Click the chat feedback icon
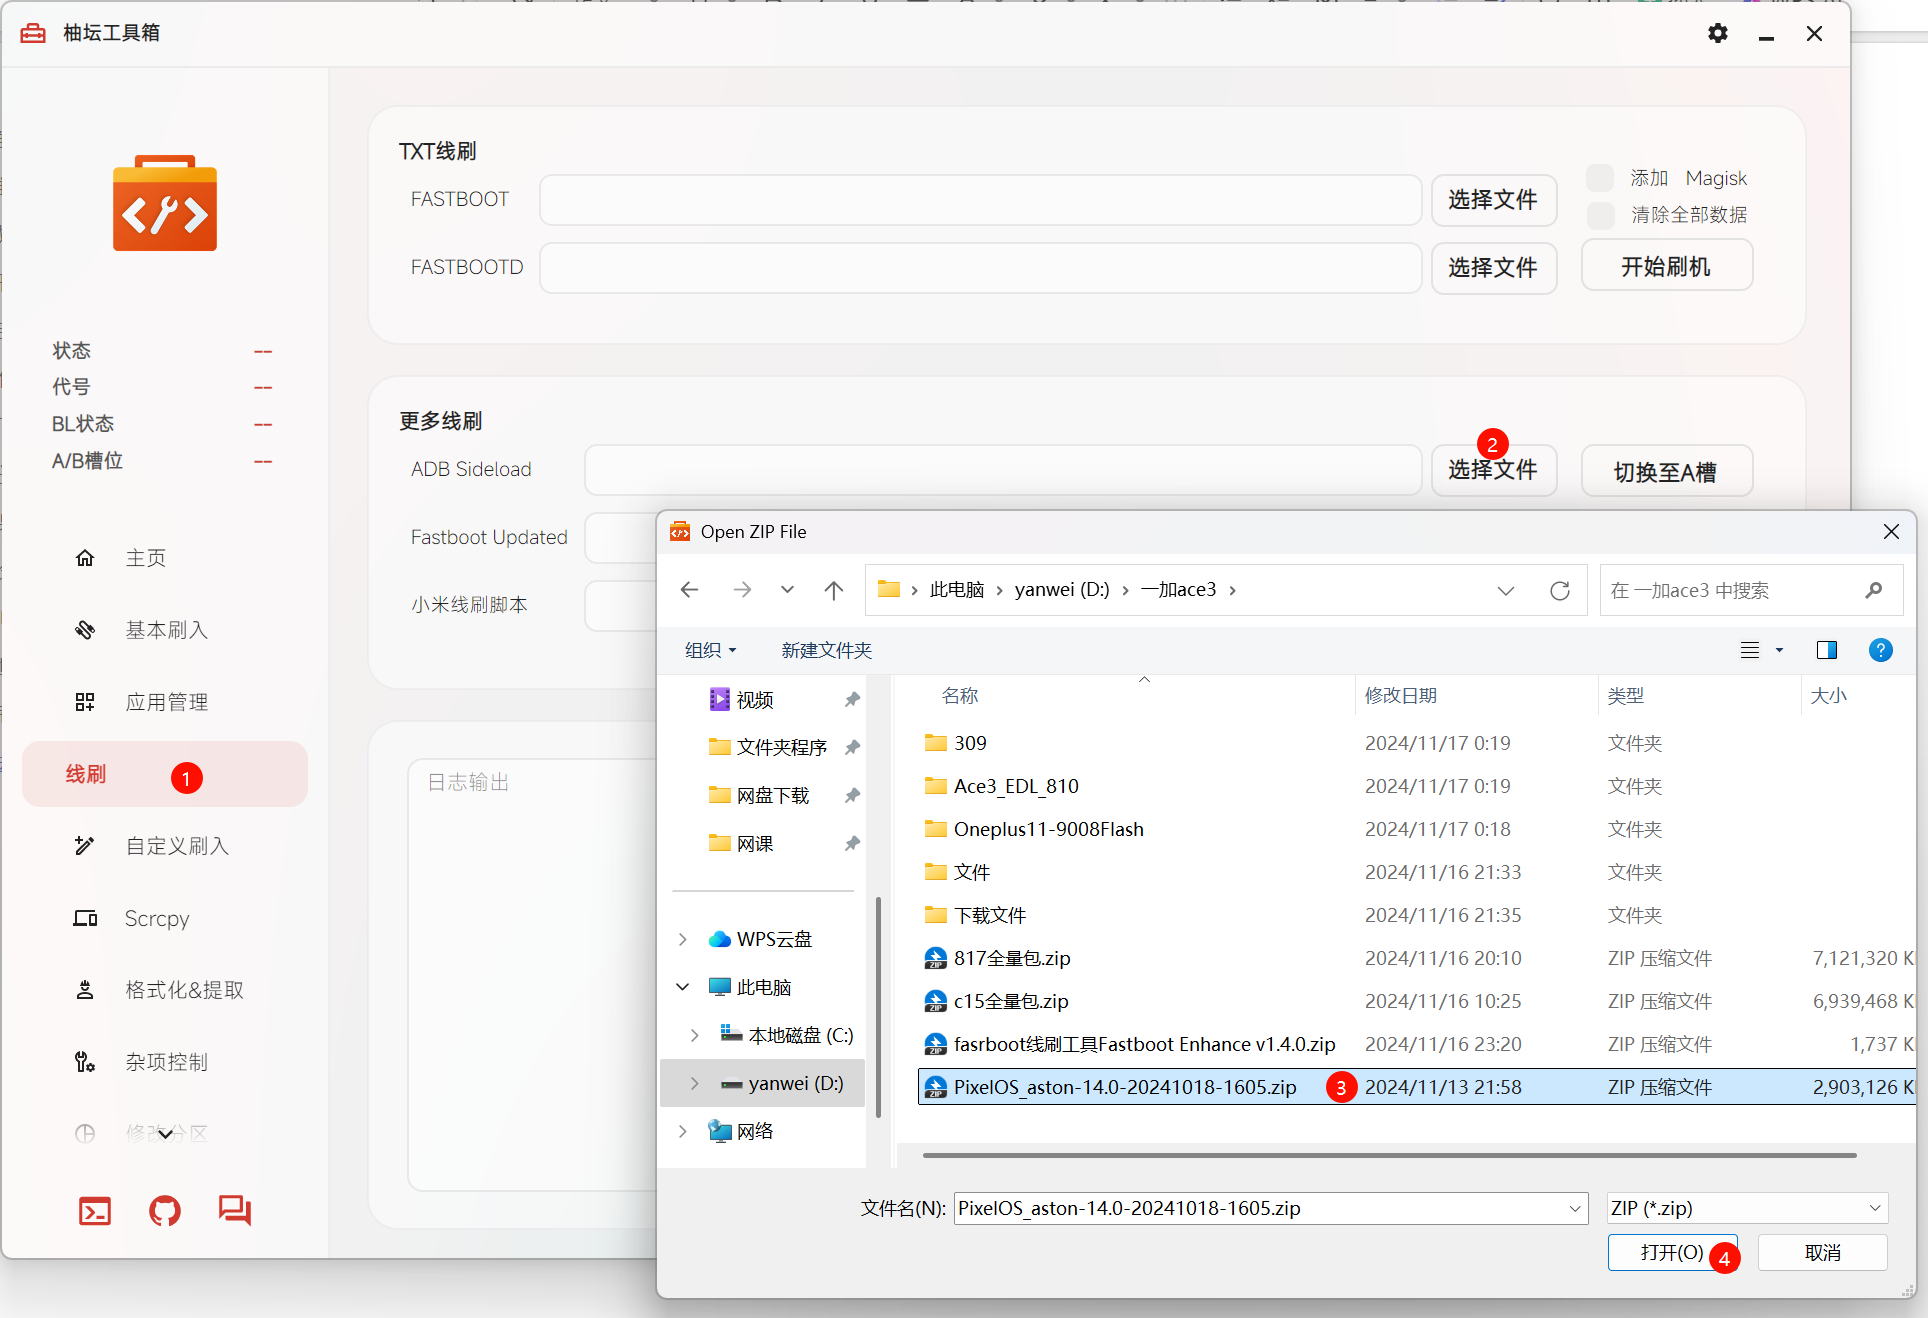The image size is (1928, 1318). coord(235,1210)
